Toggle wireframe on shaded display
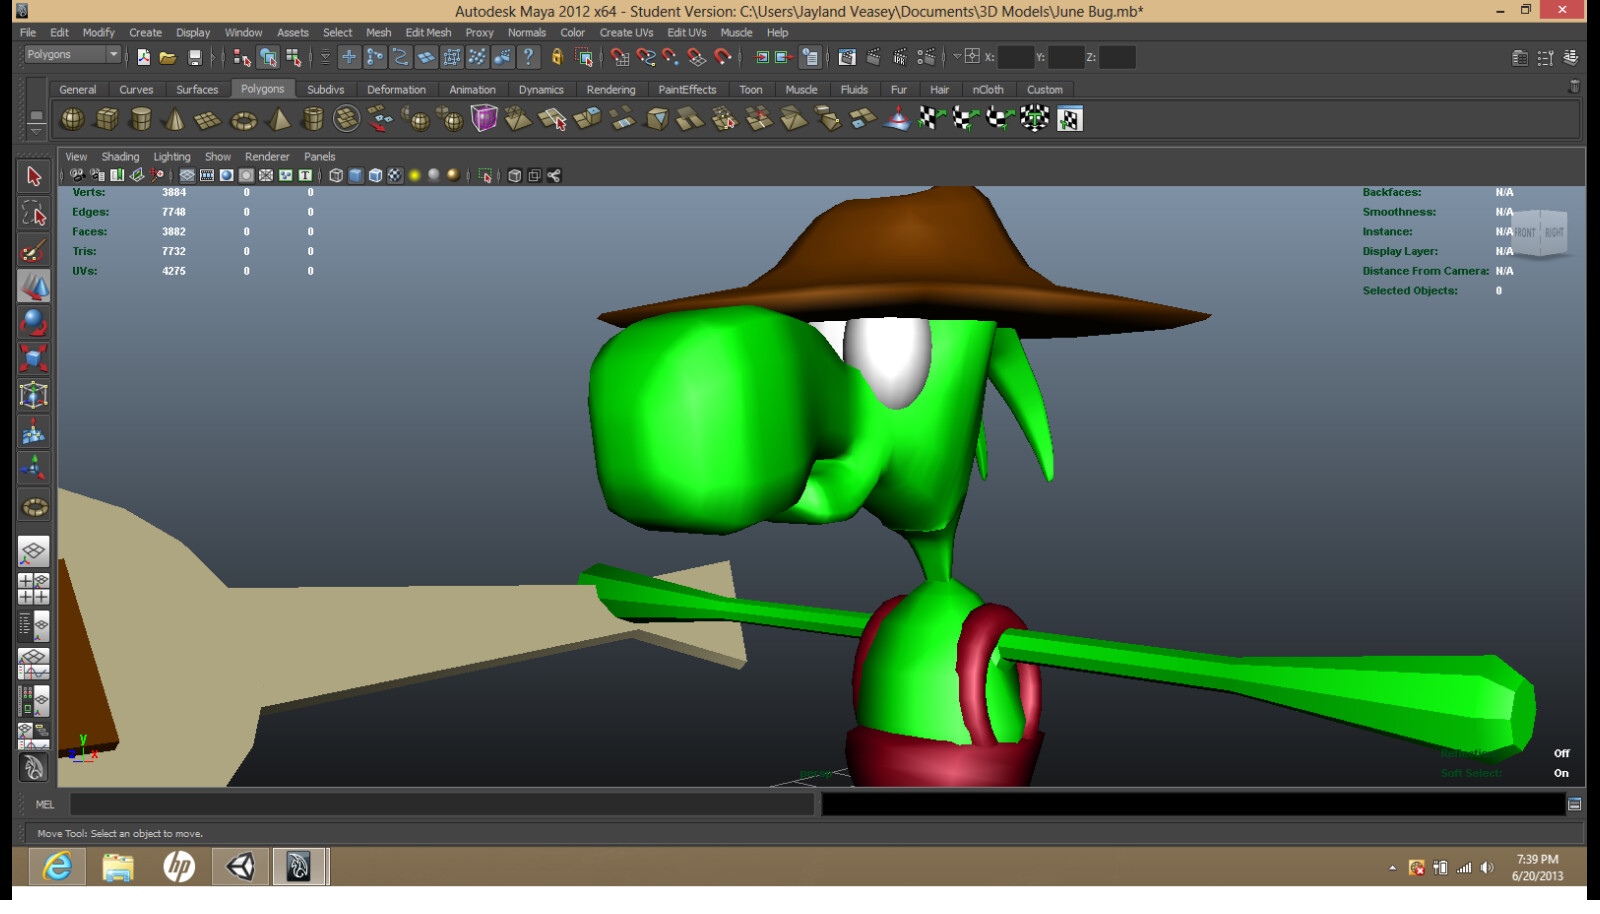 pos(375,176)
